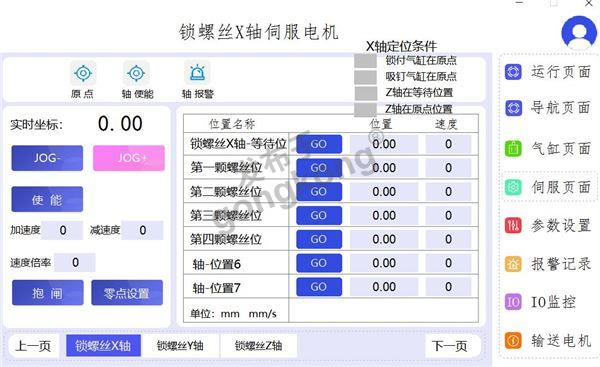
Task: Click GO for 第四颗螺丝位
Action: point(319,239)
